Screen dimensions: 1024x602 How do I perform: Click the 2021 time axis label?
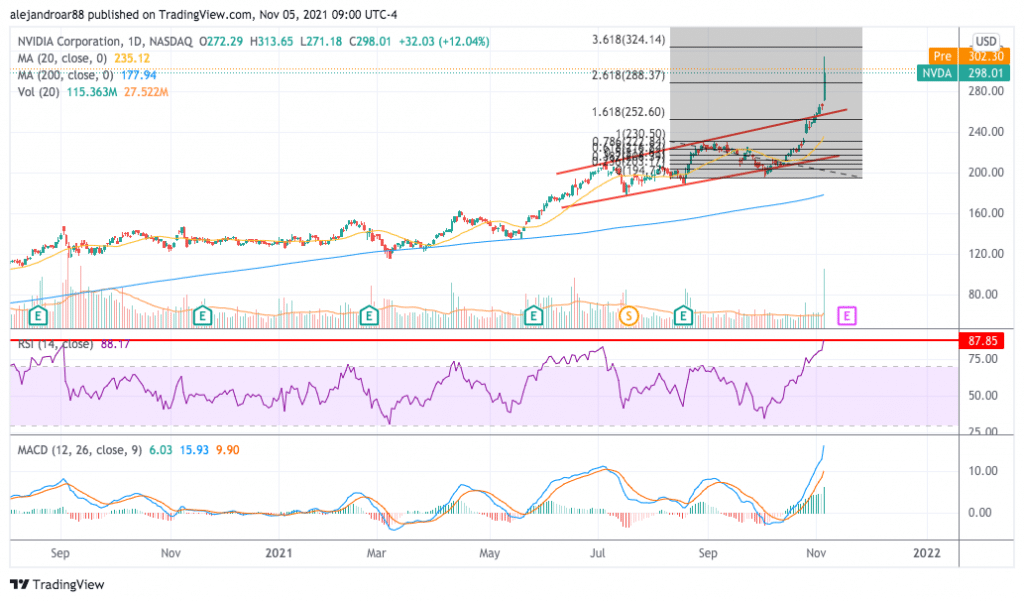pyautogui.click(x=278, y=553)
